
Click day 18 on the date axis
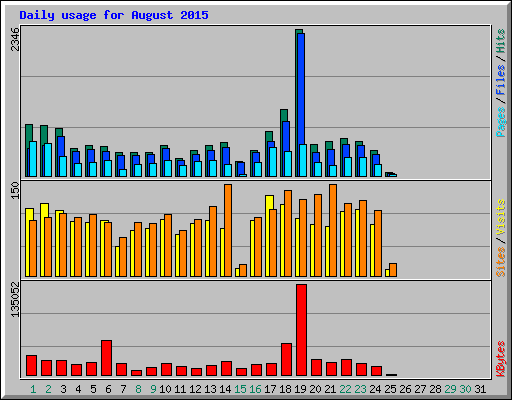285,389
